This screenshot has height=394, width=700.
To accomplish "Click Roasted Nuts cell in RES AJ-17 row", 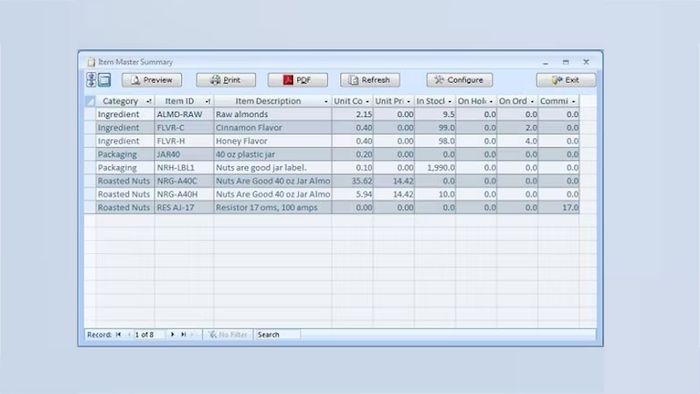I will (x=125, y=207).
